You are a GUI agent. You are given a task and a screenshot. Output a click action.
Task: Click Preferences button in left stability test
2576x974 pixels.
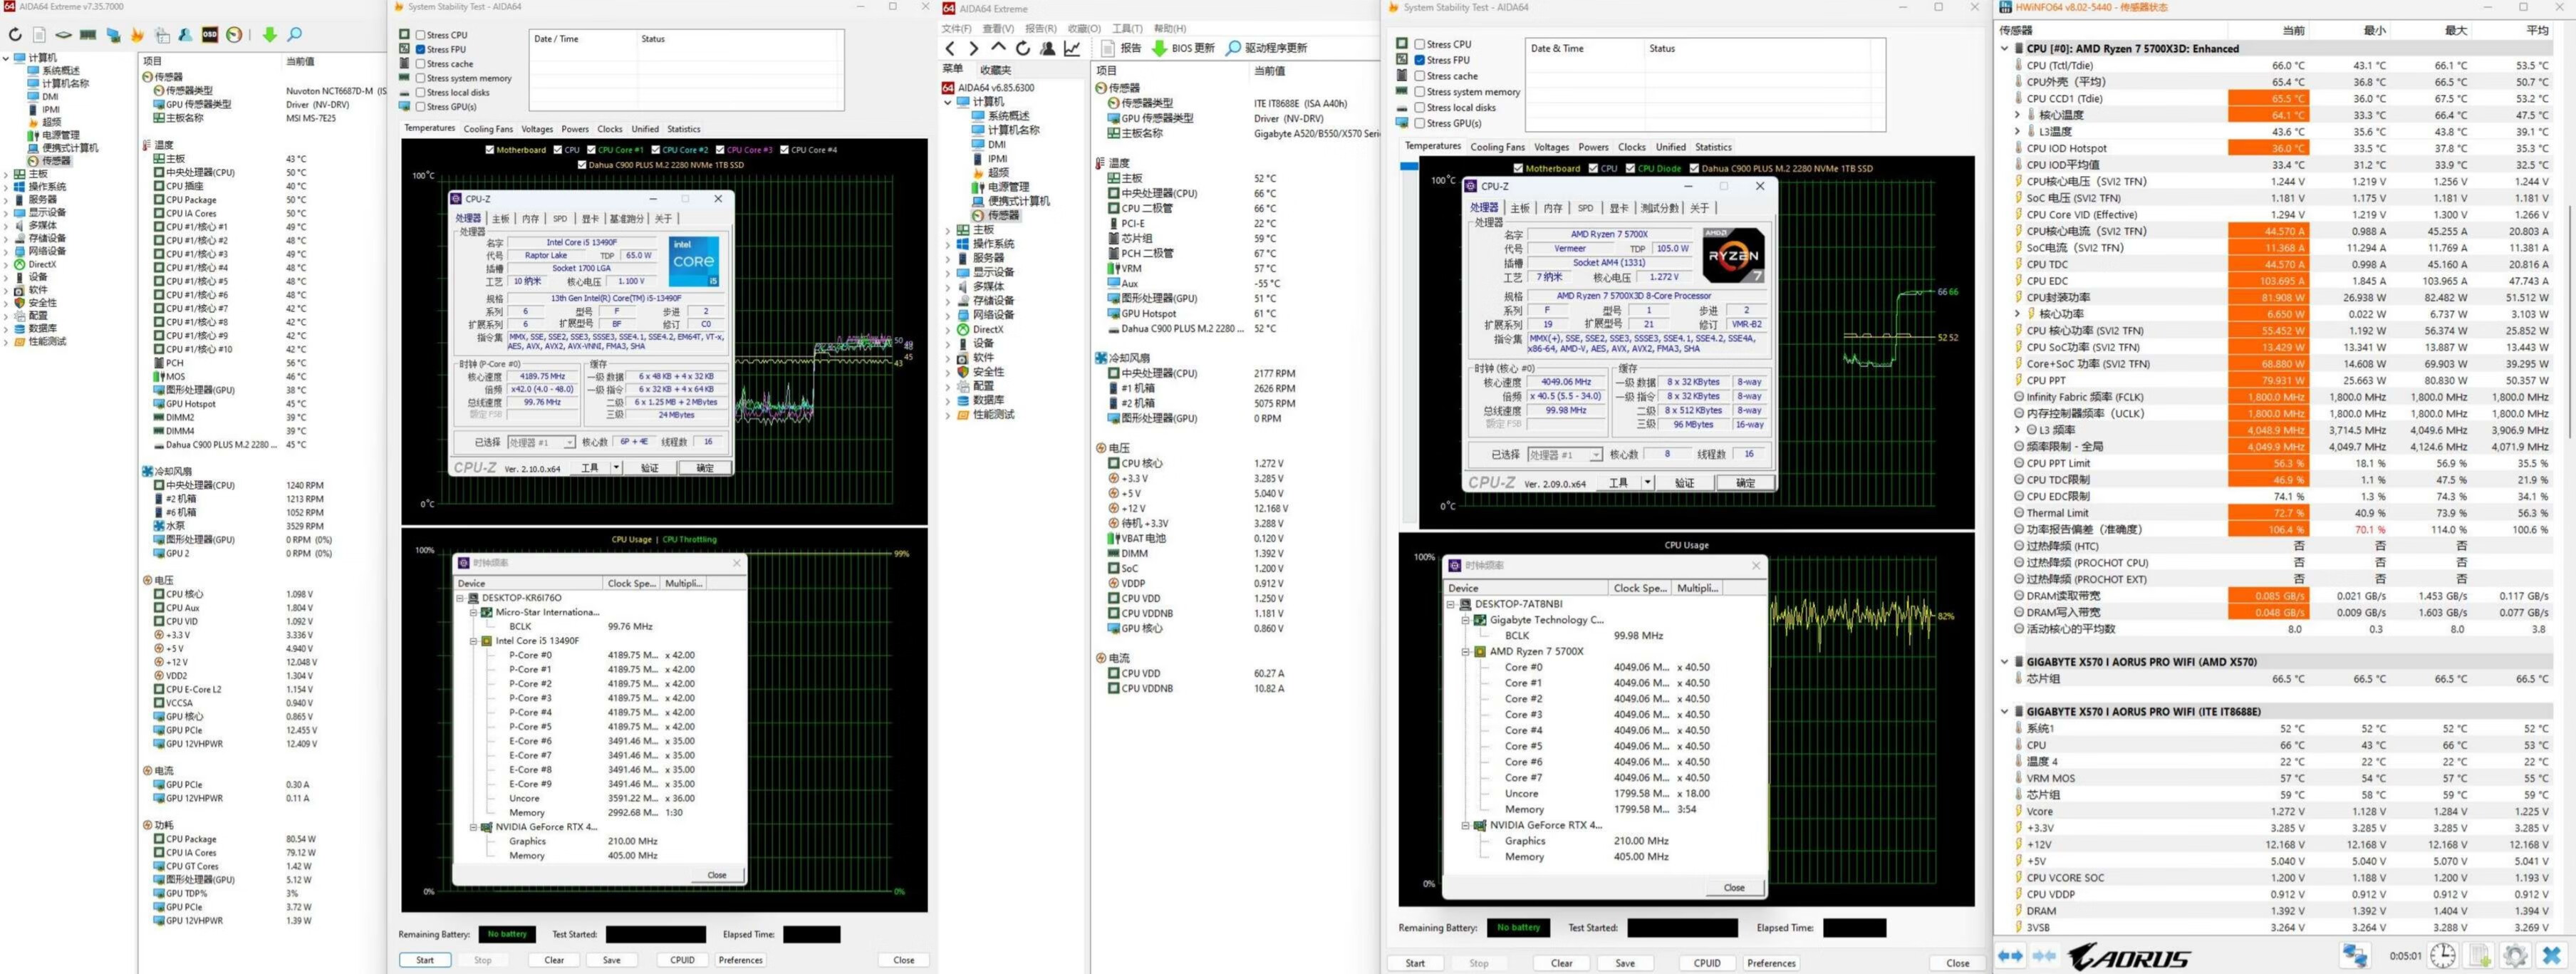pyautogui.click(x=740, y=960)
